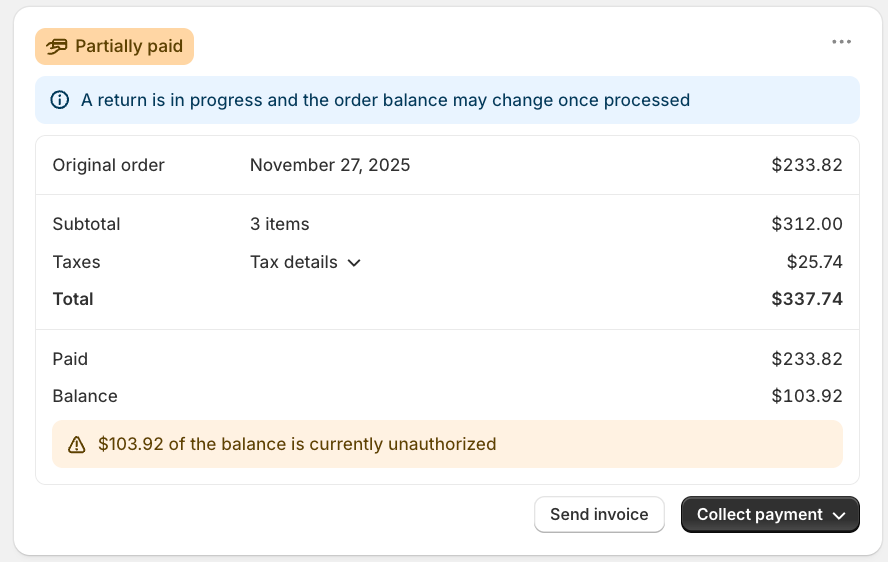Click the Tax details link
This screenshot has height=562, width=888.
pos(294,262)
